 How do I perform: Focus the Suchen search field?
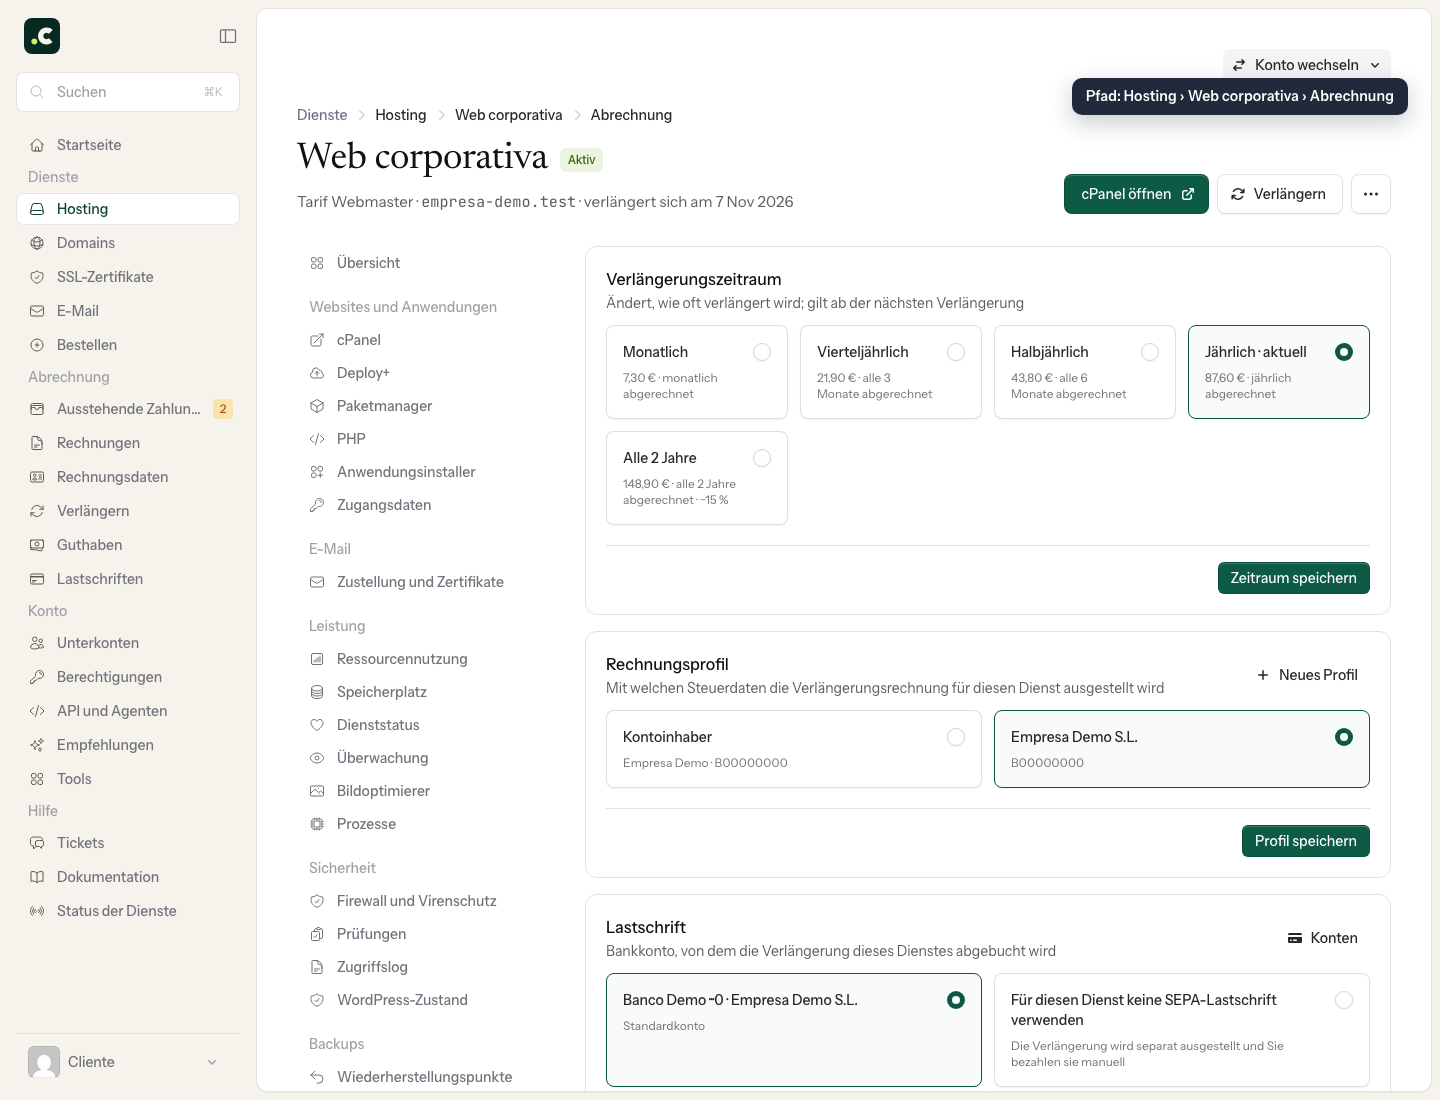128,92
